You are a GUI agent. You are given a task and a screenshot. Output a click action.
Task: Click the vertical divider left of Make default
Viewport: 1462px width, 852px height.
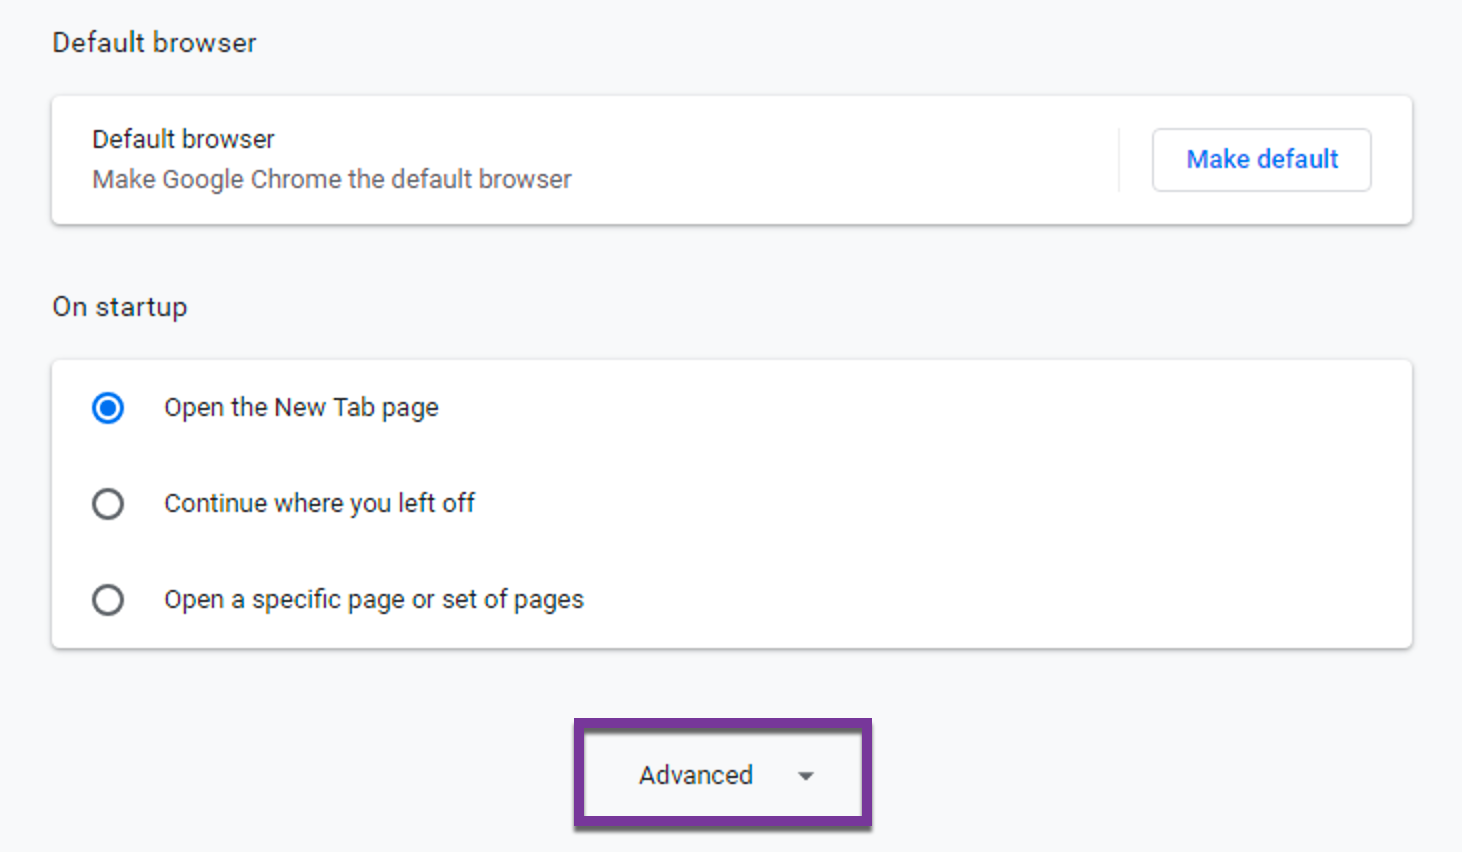pyautogui.click(x=1119, y=160)
